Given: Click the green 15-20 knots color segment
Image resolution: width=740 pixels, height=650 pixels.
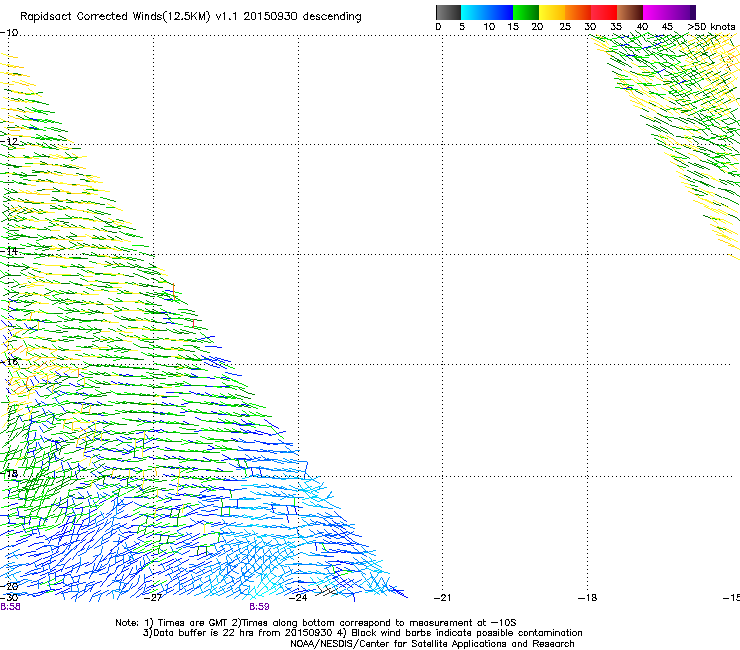Looking at the screenshot, I should click(x=526, y=12).
